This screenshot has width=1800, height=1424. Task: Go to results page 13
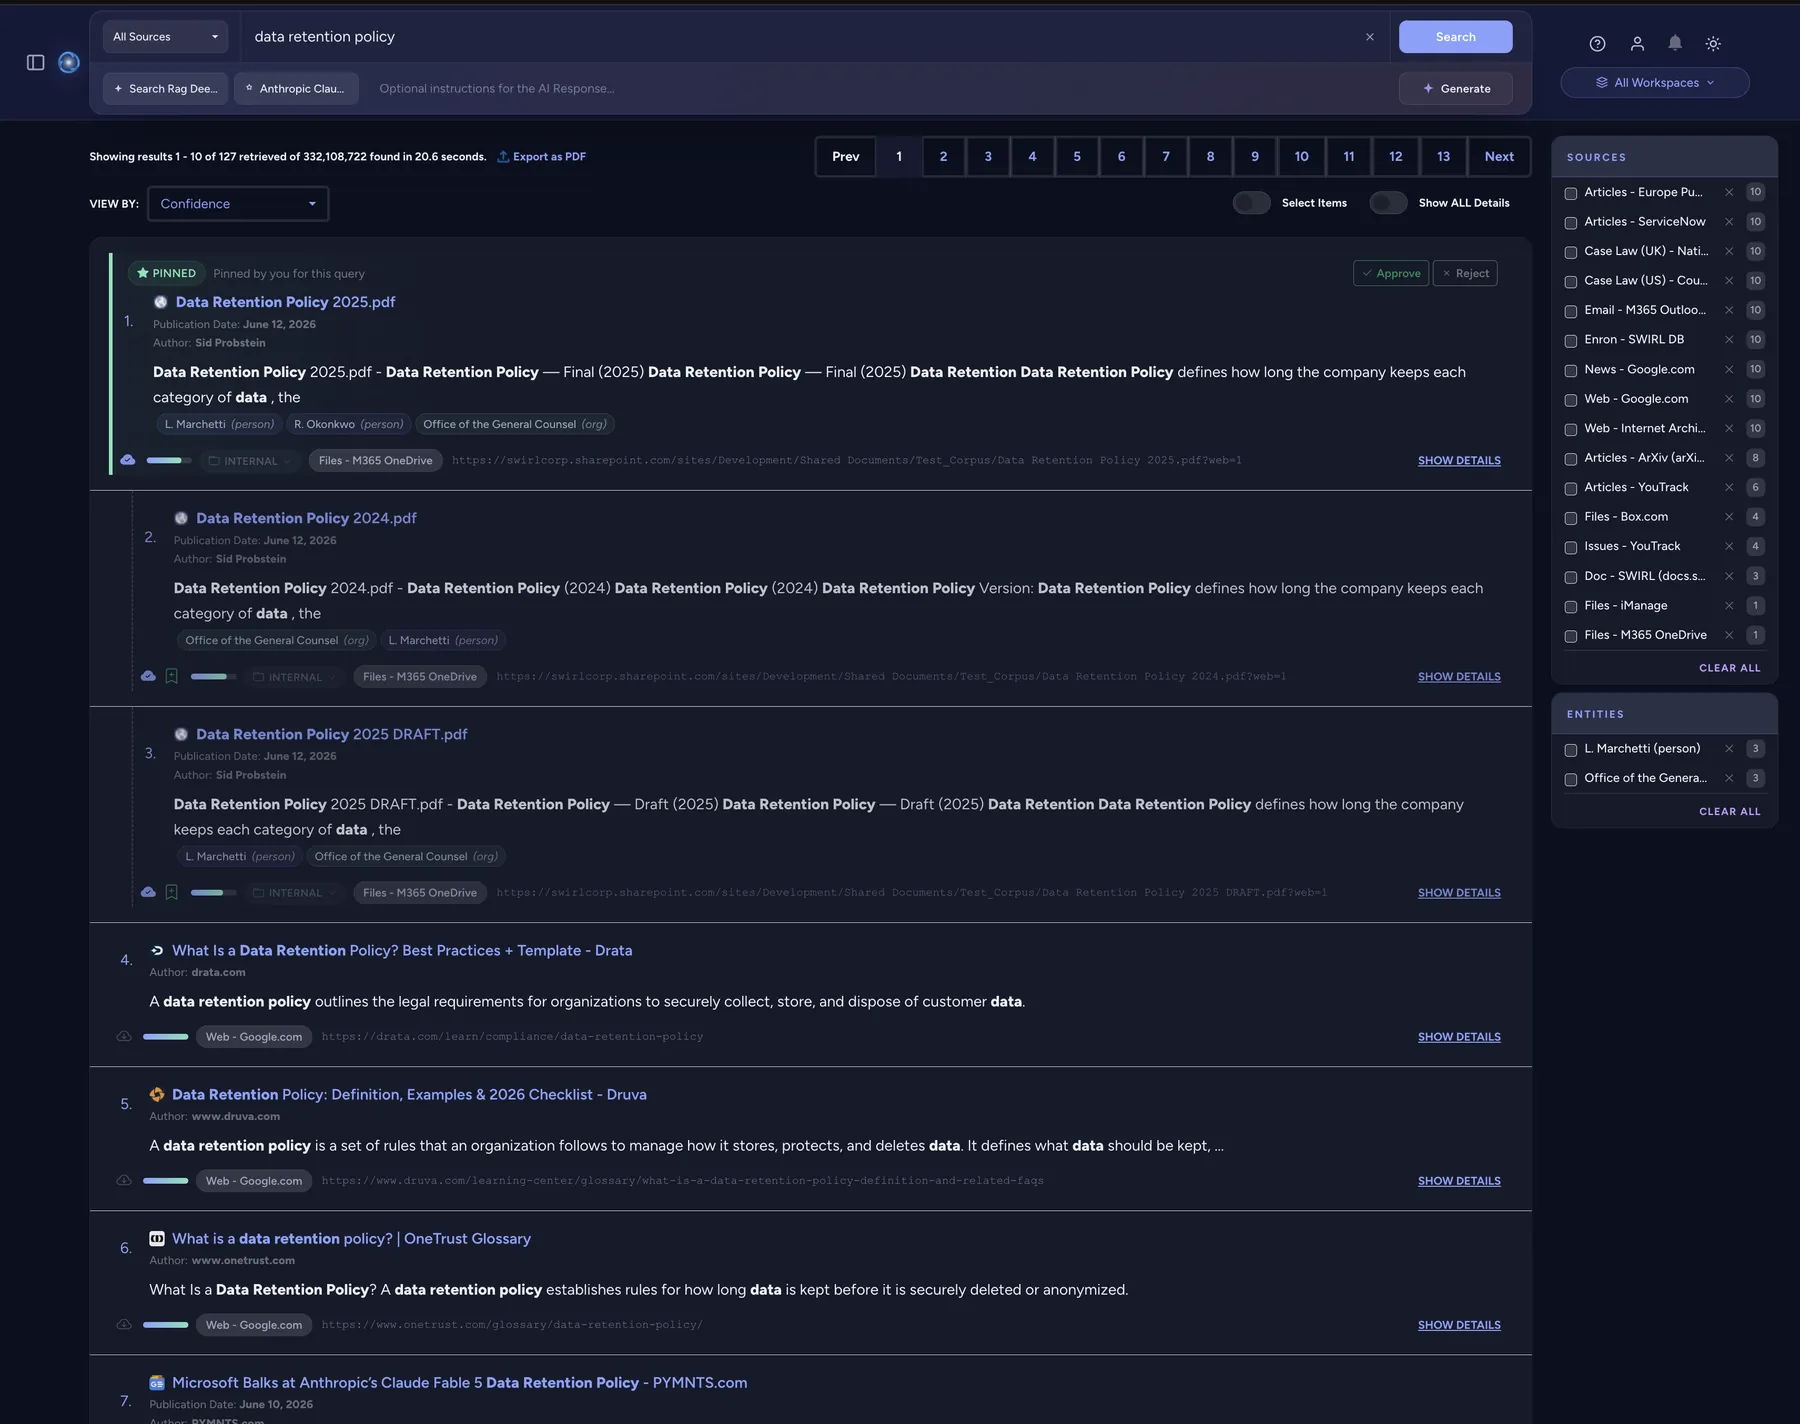(1443, 157)
